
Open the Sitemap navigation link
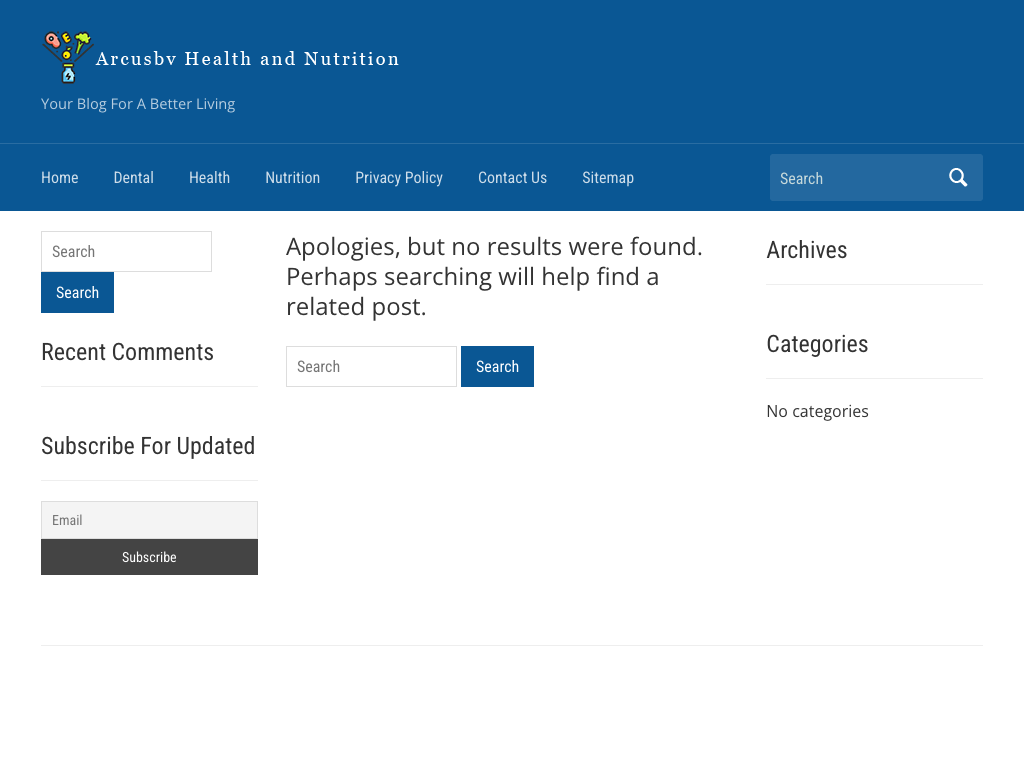[x=607, y=178]
